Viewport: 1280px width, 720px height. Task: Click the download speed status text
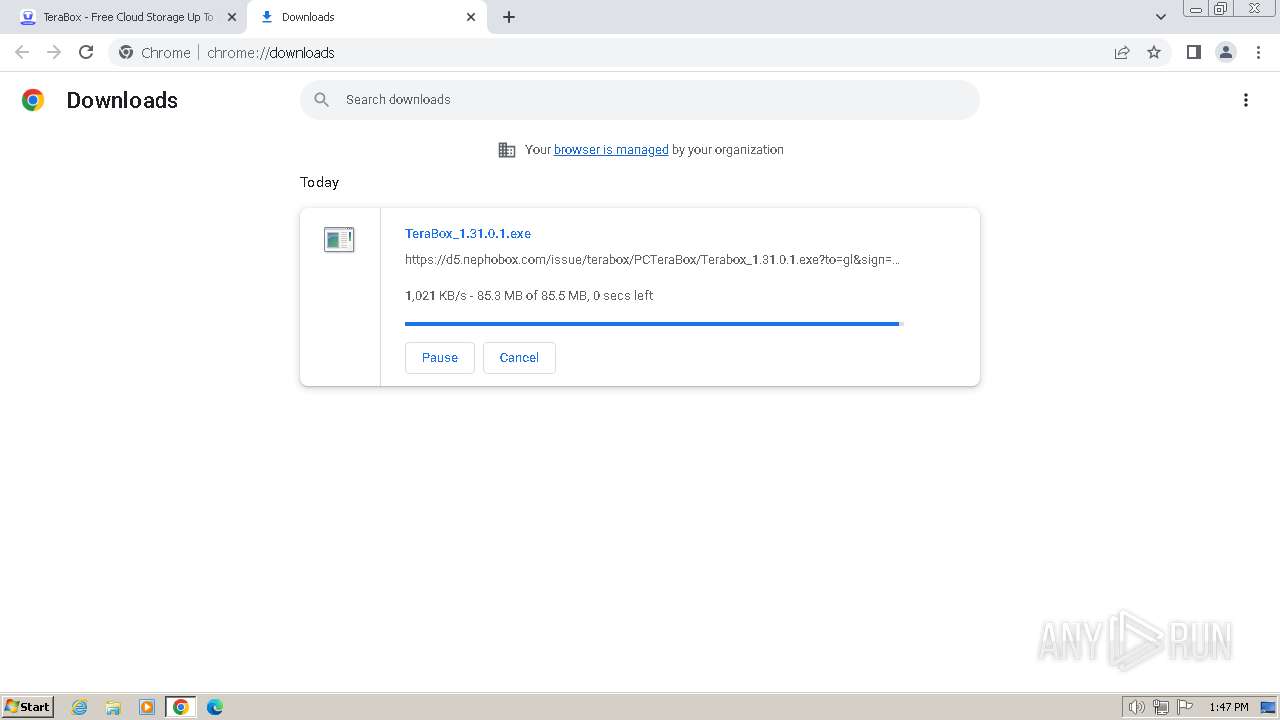[529, 296]
